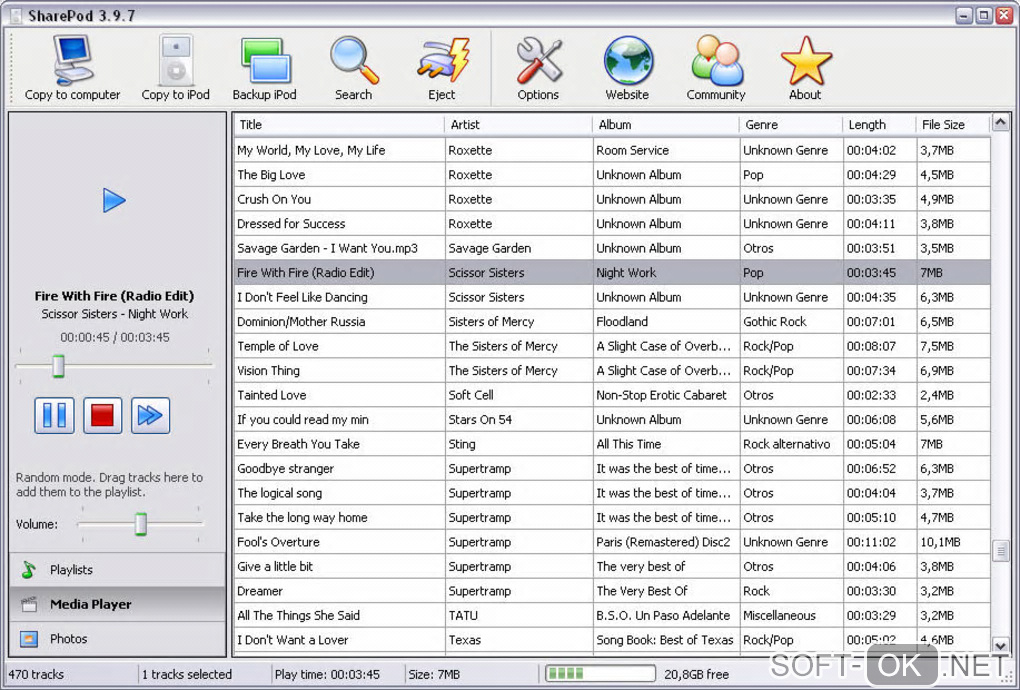Switch to the Playlists panel
This screenshot has width=1020, height=690.
[x=117, y=570]
